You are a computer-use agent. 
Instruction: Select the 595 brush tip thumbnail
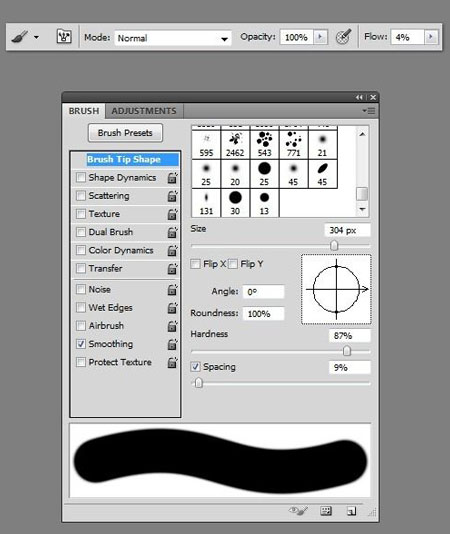tap(206, 144)
